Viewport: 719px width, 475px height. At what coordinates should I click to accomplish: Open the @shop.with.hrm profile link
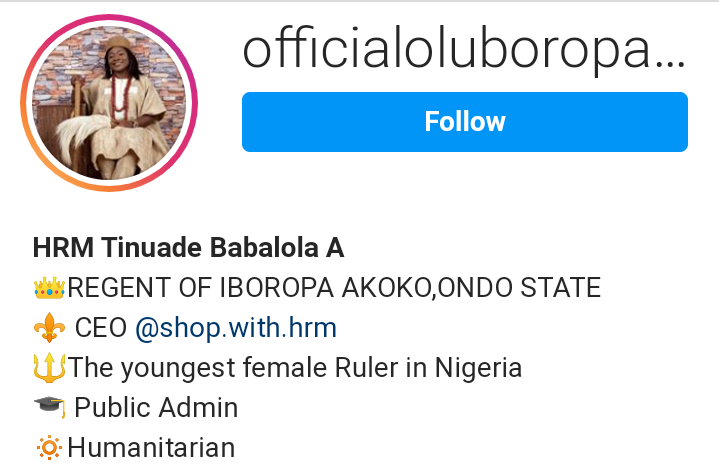point(236,328)
